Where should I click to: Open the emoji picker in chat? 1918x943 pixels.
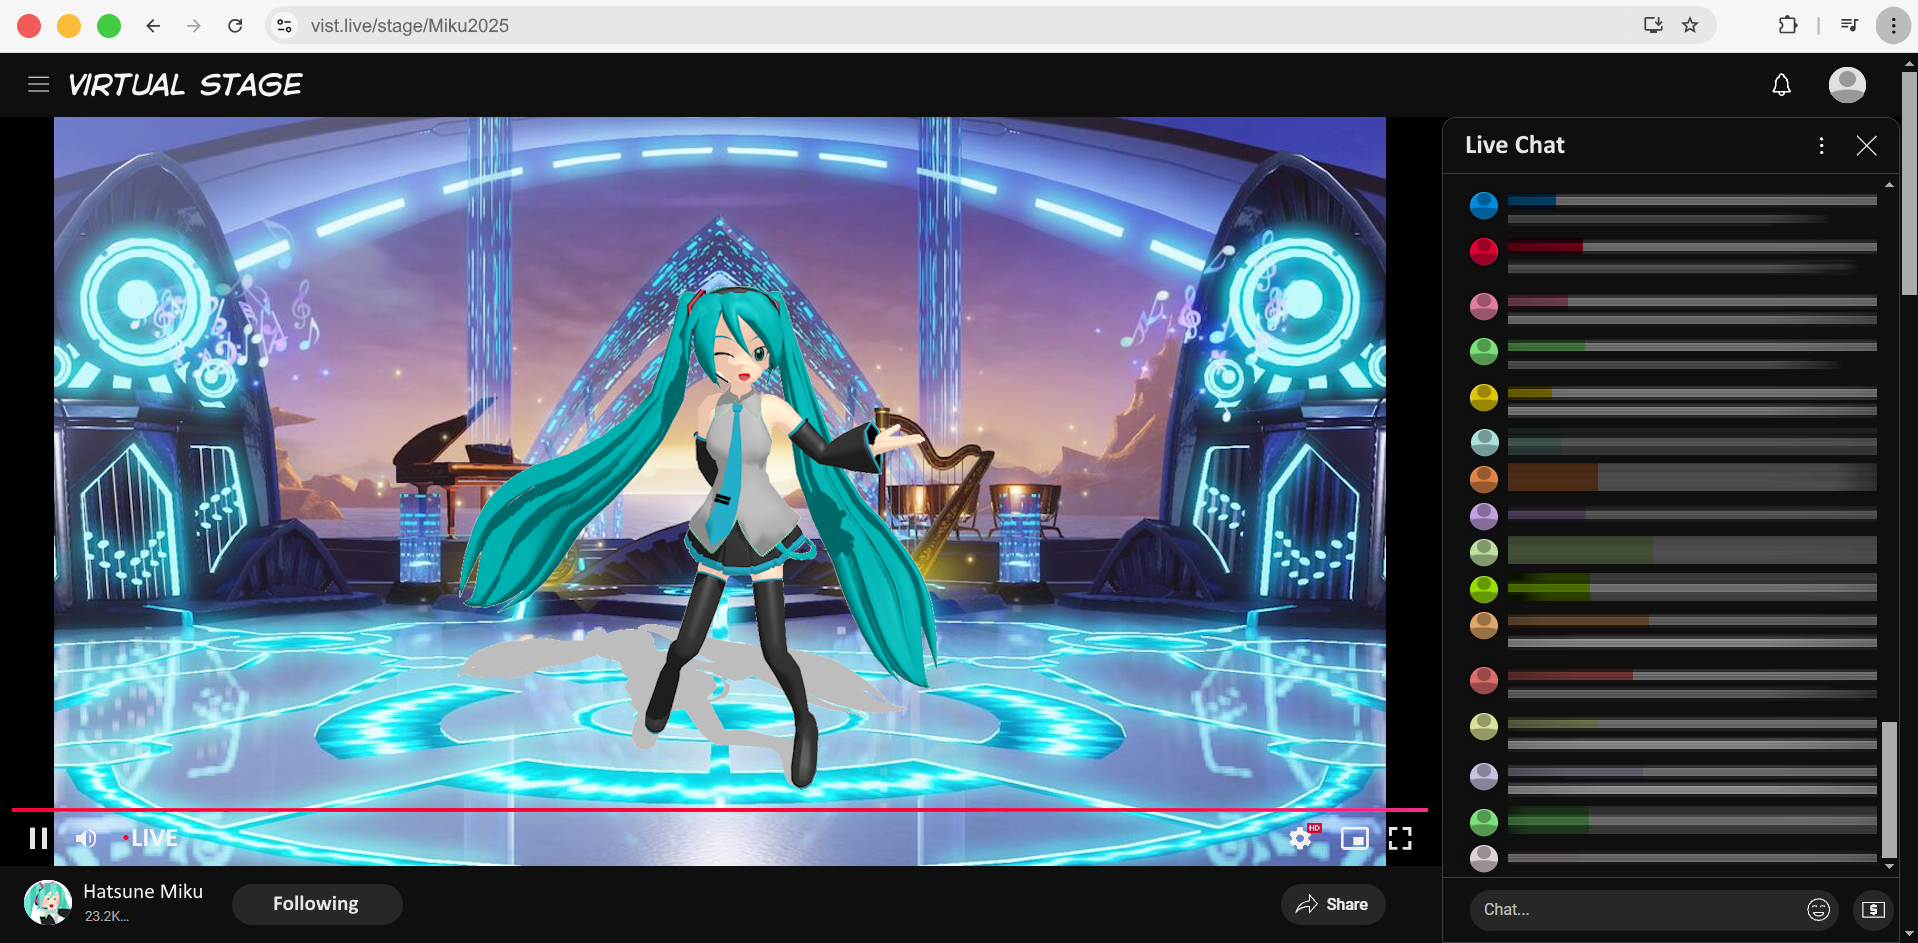click(1818, 909)
